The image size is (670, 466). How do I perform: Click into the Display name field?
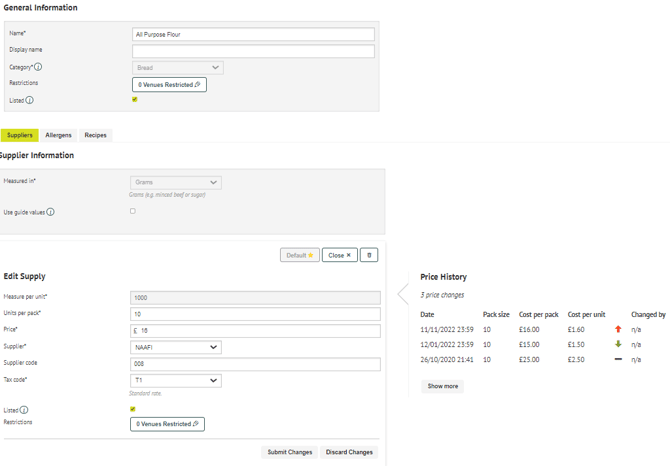tap(253, 51)
